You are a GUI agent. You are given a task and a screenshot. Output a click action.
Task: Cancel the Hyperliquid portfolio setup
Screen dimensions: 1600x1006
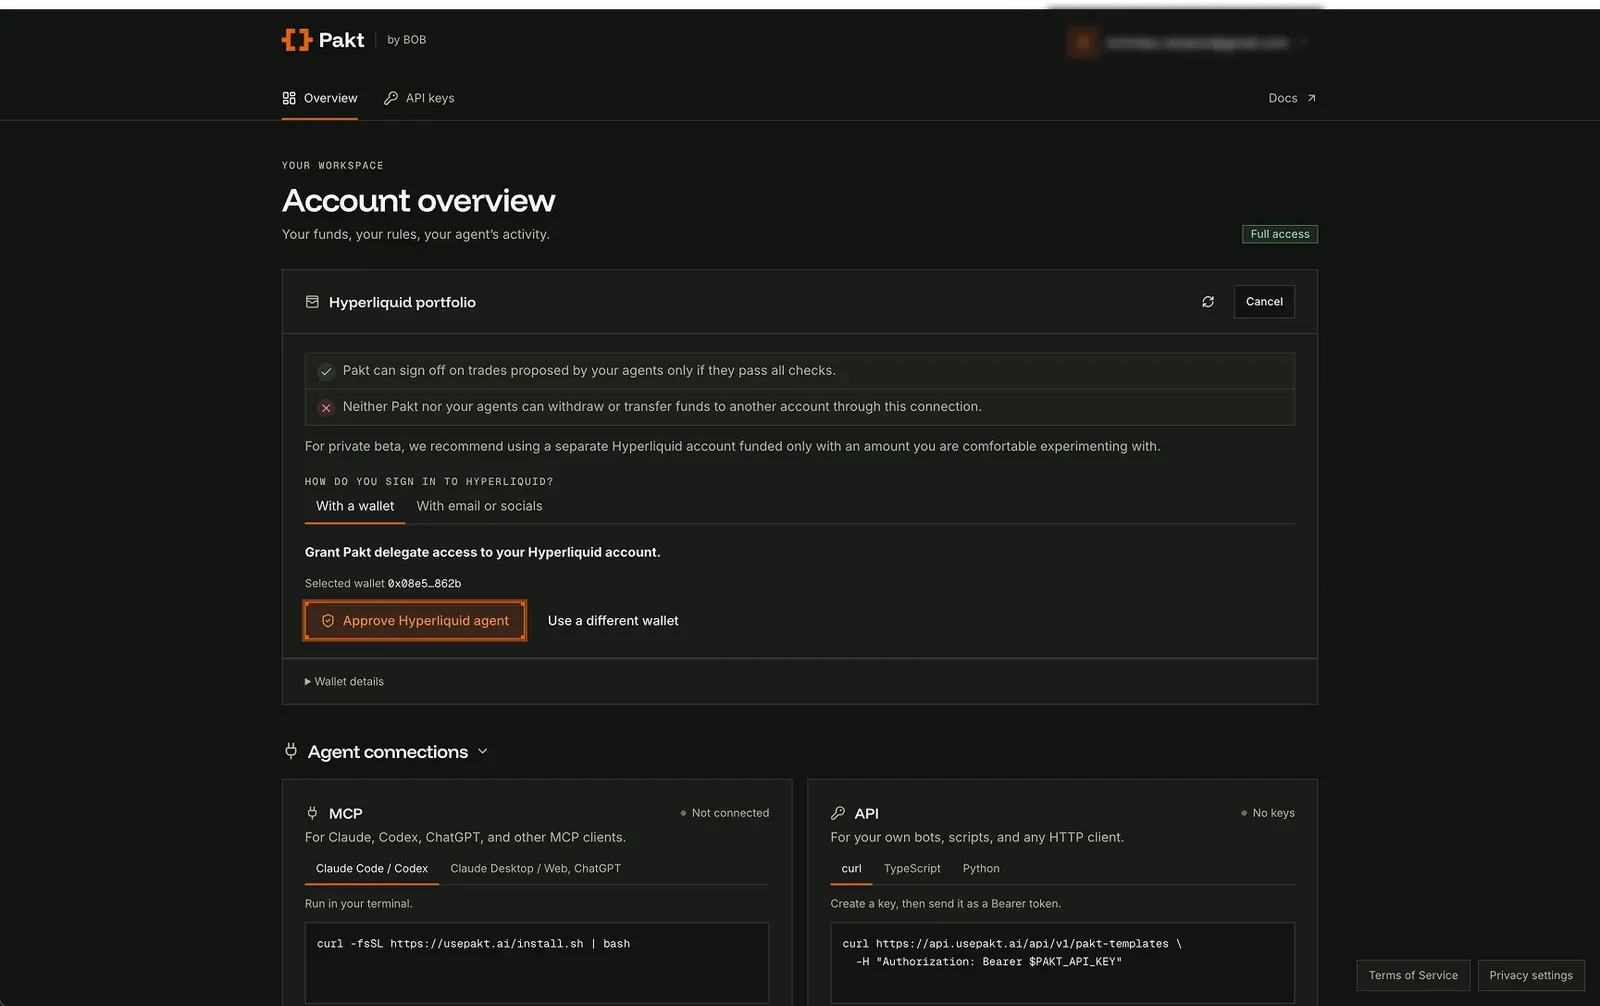tap(1264, 302)
